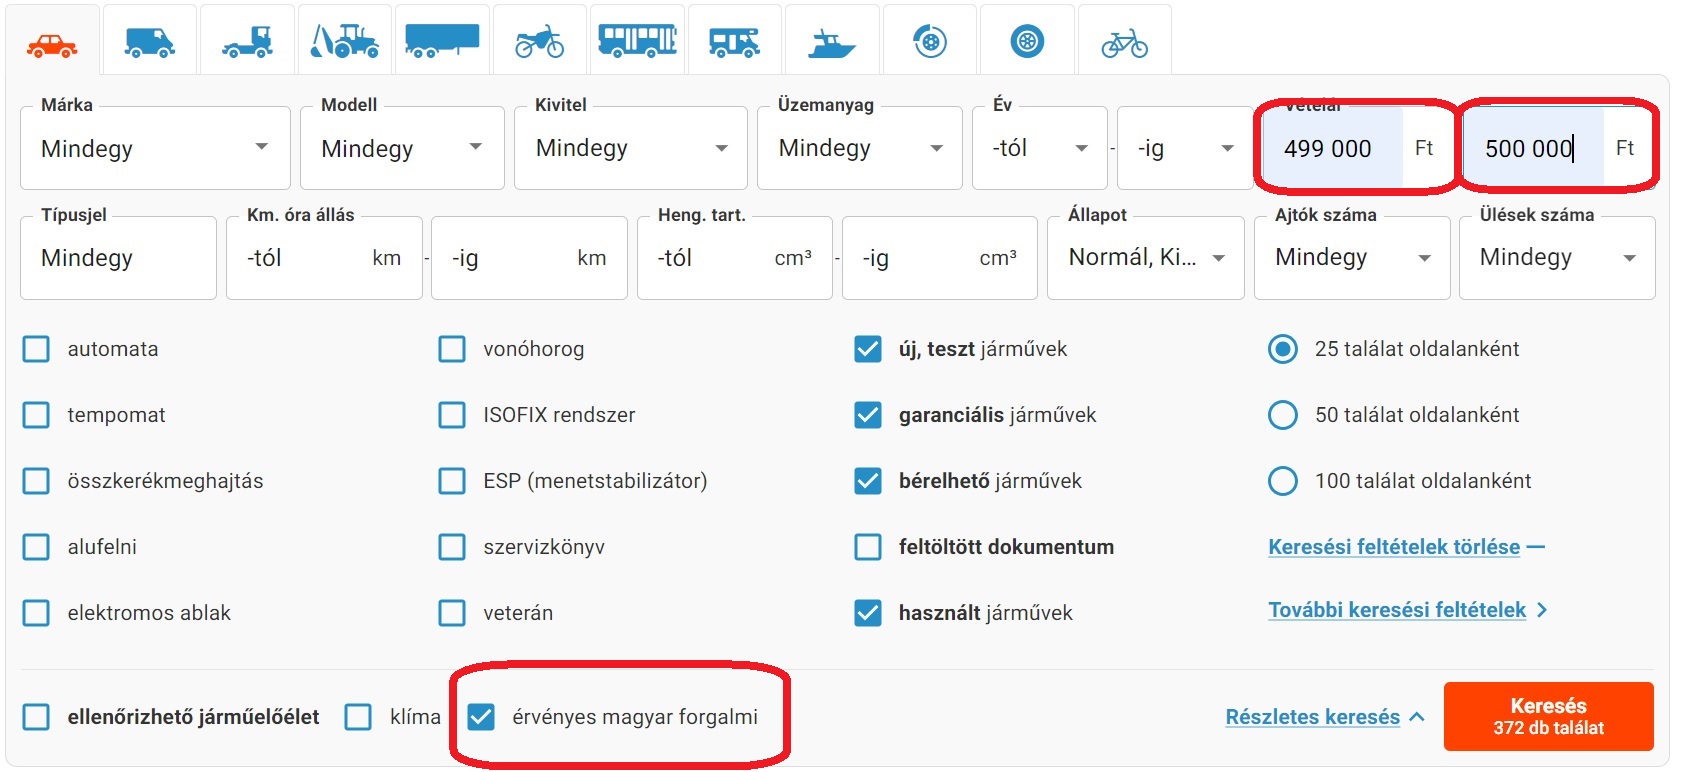The height and width of the screenshot is (772, 1684).
Task: Open the Márka dropdown
Action: (x=155, y=149)
